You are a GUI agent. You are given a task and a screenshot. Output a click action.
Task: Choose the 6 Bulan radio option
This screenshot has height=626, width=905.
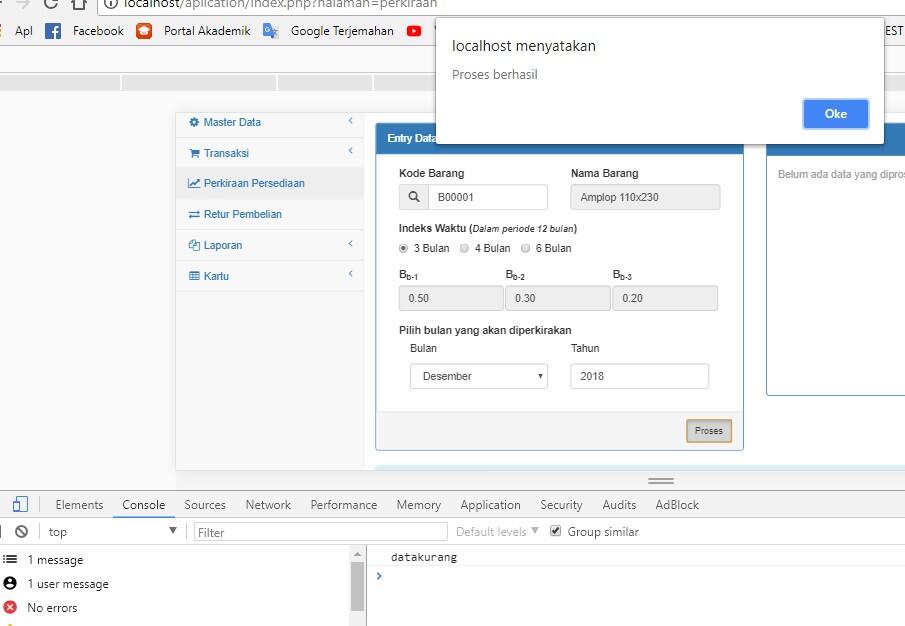(x=526, y=248)
